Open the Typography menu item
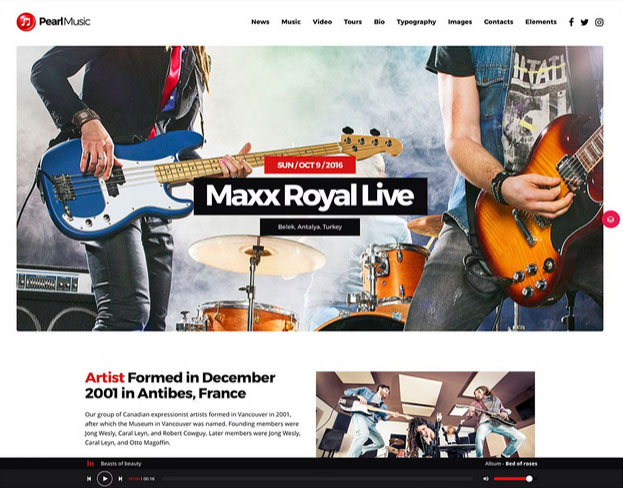Screen dimensions: 623x488 416,22
